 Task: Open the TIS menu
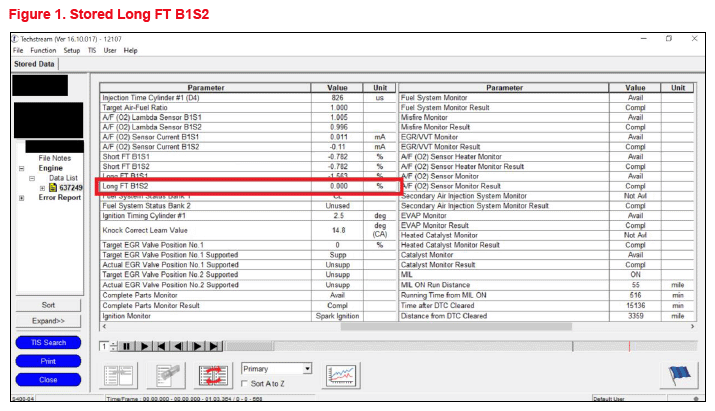(x=92, y=50)
